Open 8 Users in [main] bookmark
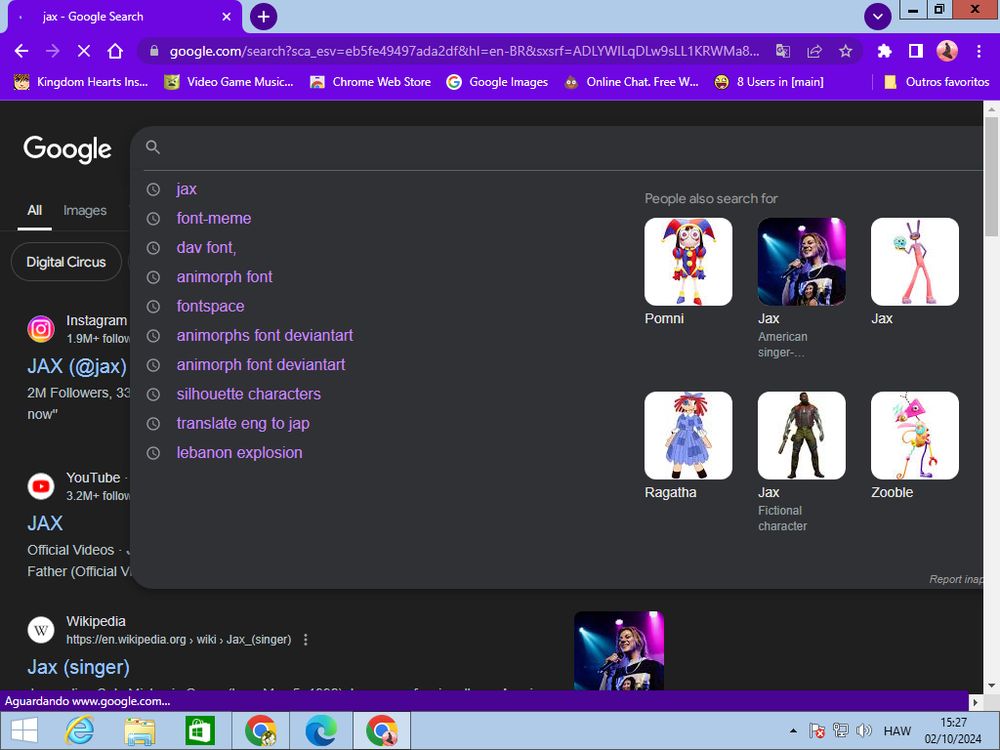Image resolution: width=1000 pixels, height=750 pixels. 768,82
